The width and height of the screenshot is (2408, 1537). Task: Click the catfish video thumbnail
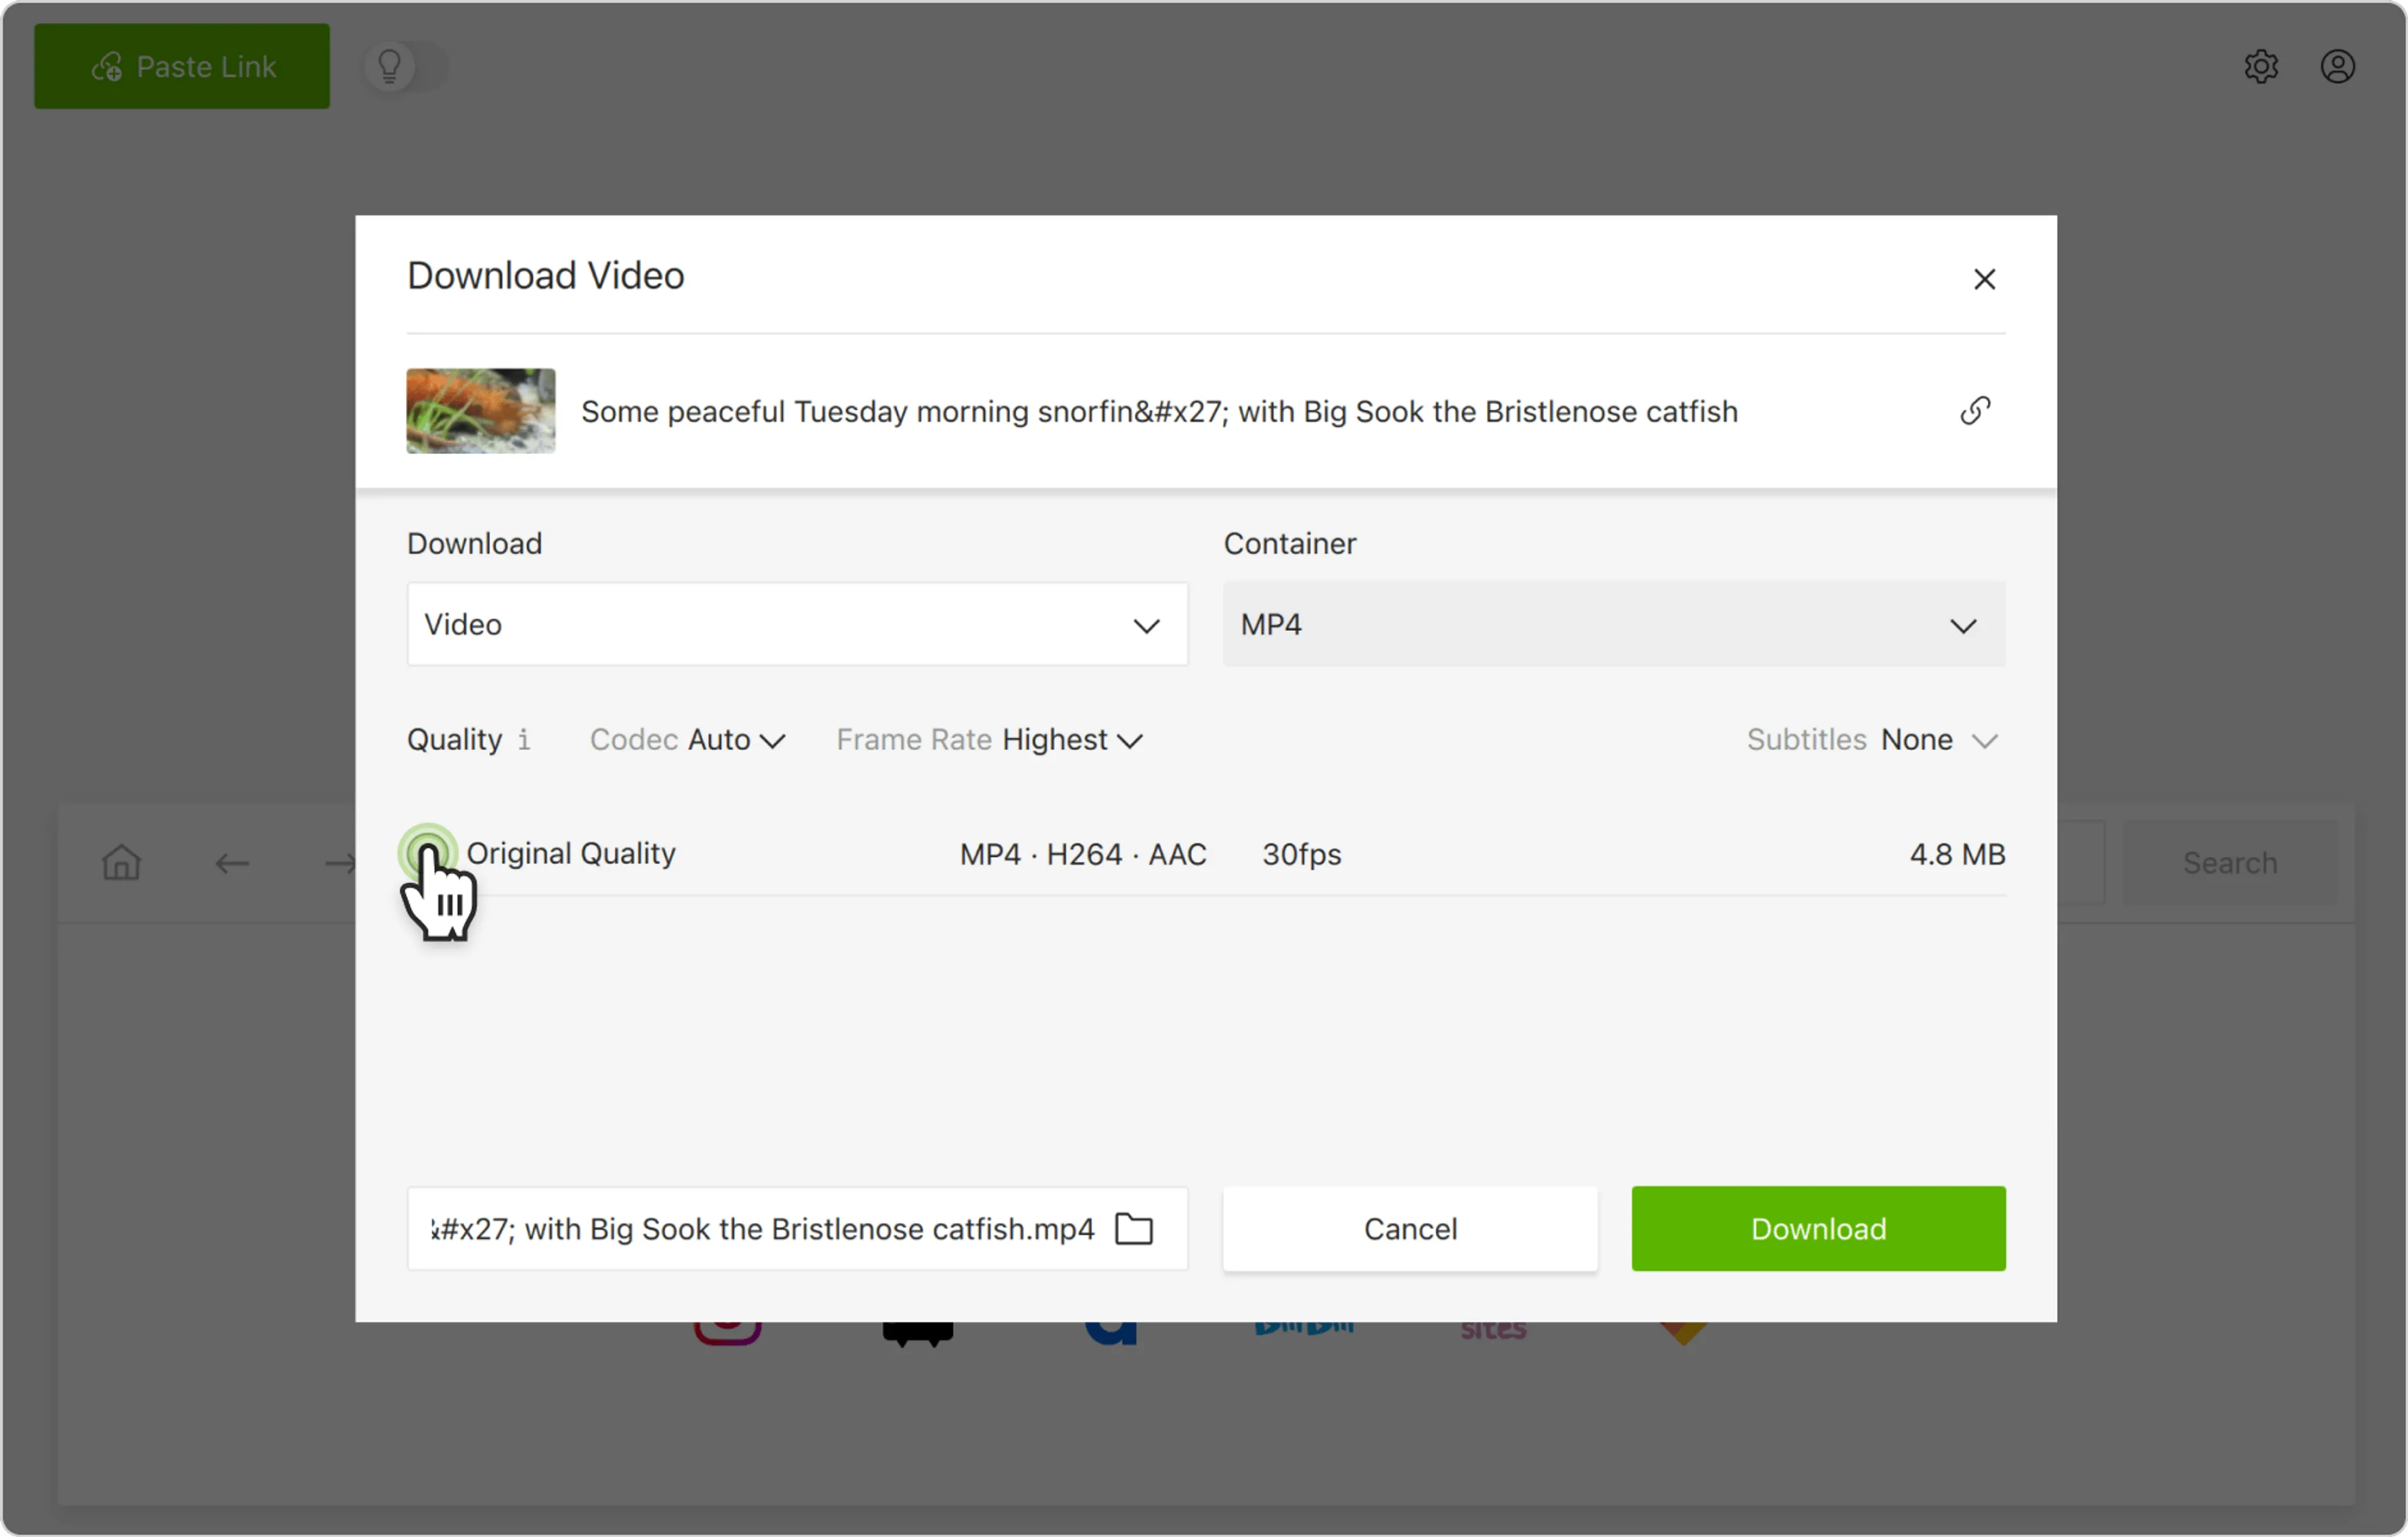481,411
